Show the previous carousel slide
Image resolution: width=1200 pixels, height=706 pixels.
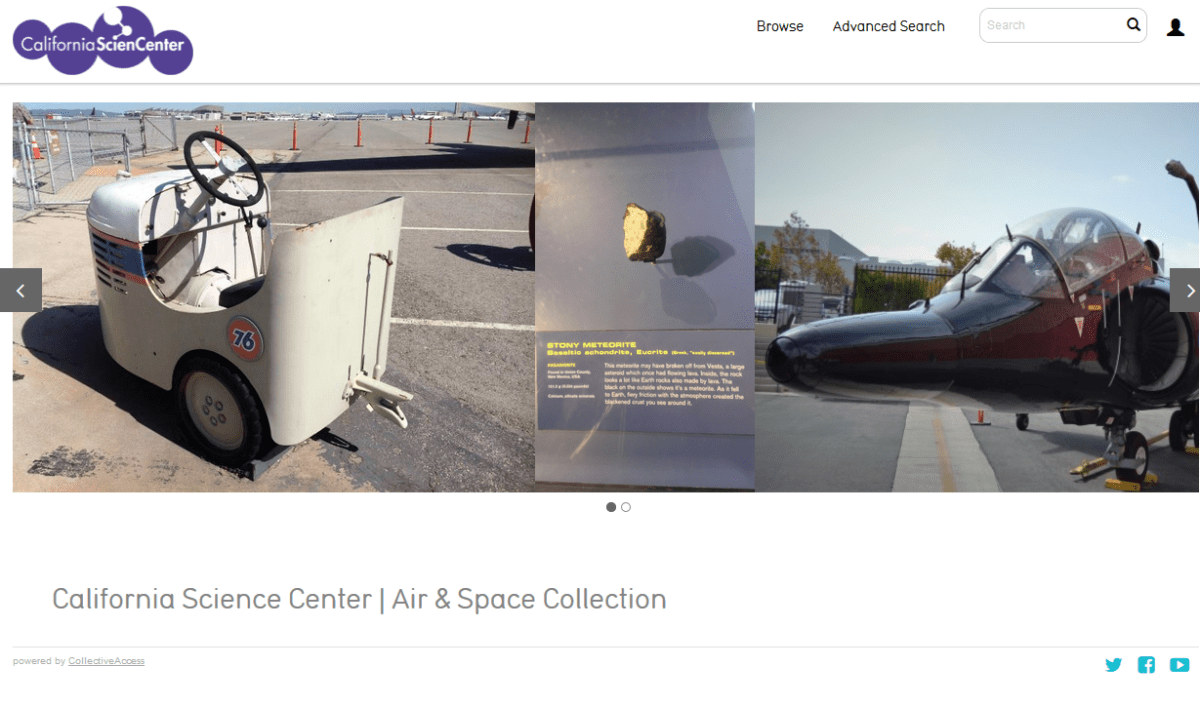pos(21,290)
